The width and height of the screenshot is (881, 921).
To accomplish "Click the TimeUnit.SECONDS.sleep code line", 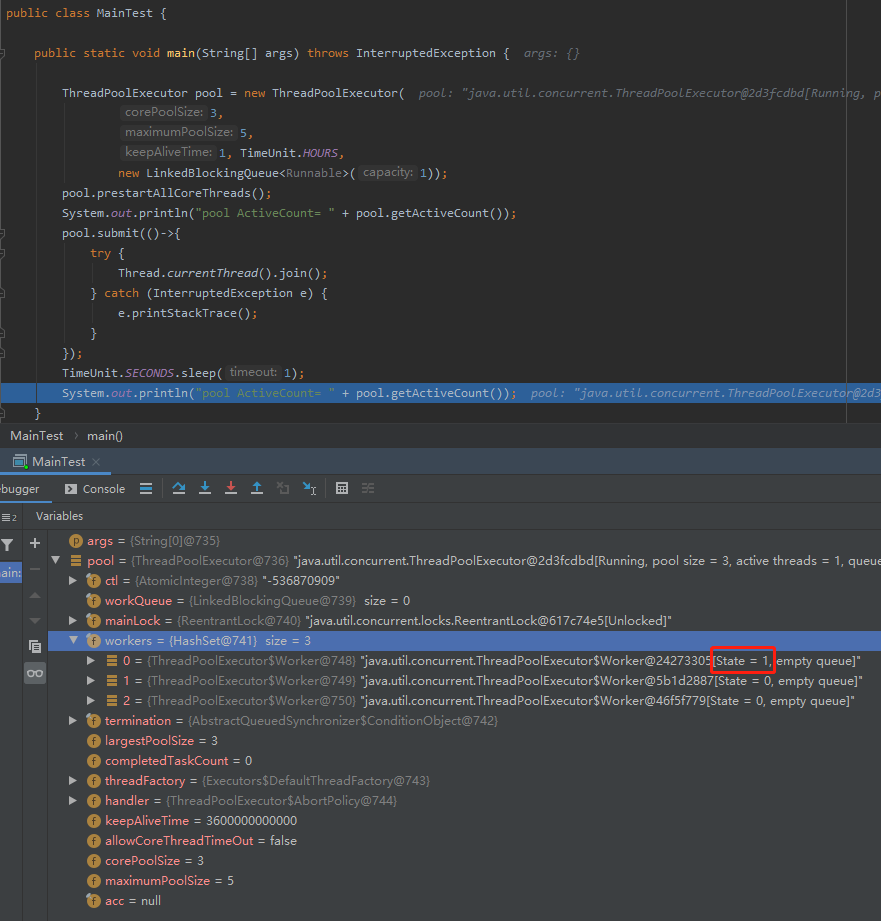I will 183,373.
